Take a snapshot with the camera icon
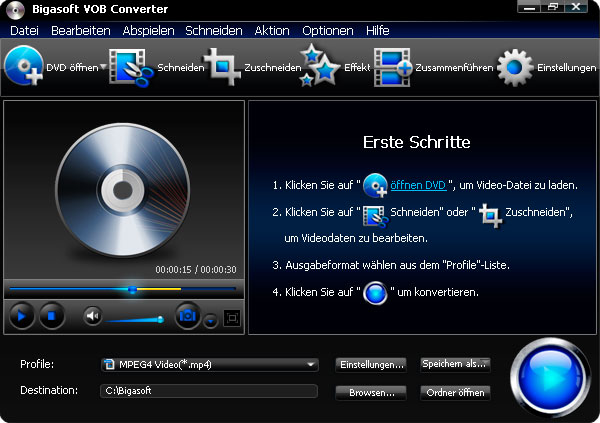 (188, 316)
